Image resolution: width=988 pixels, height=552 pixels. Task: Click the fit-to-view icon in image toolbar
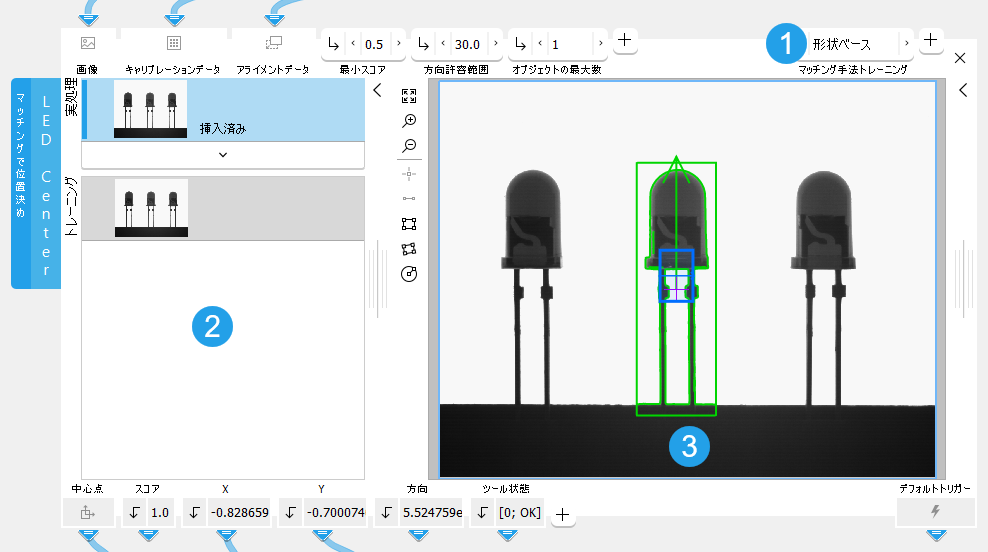[408, 96]
